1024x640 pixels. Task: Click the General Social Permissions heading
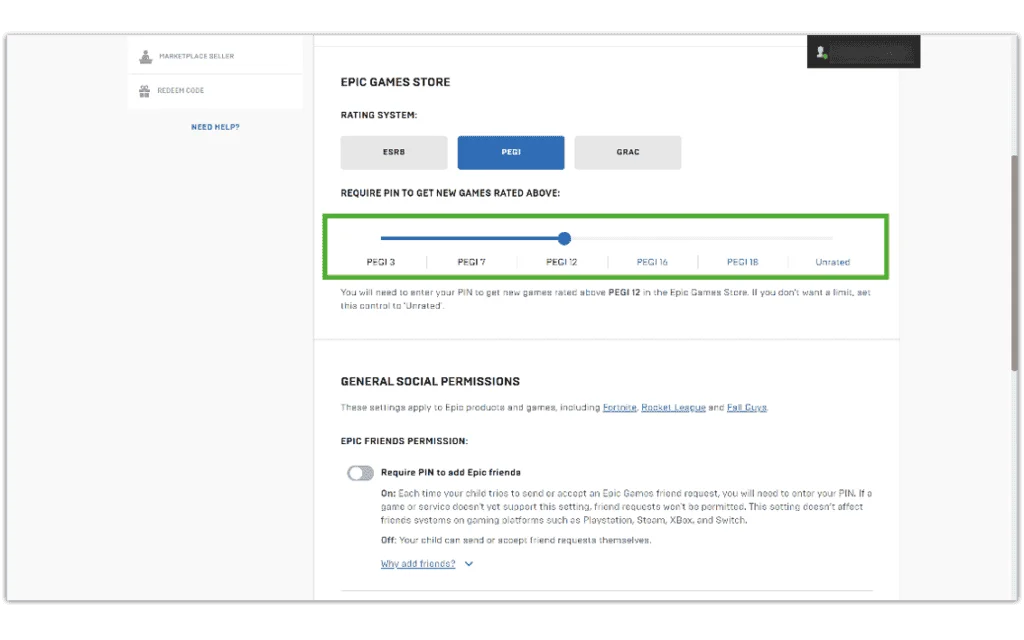tap(430, 381)
